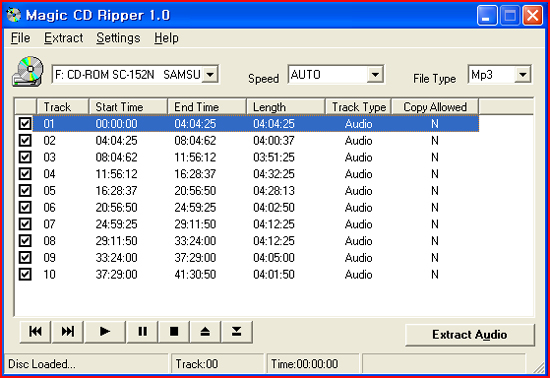Screen dimensions: 550x378
Task: Open the CD-ROM drive selection dropdown
Action: 210,74
